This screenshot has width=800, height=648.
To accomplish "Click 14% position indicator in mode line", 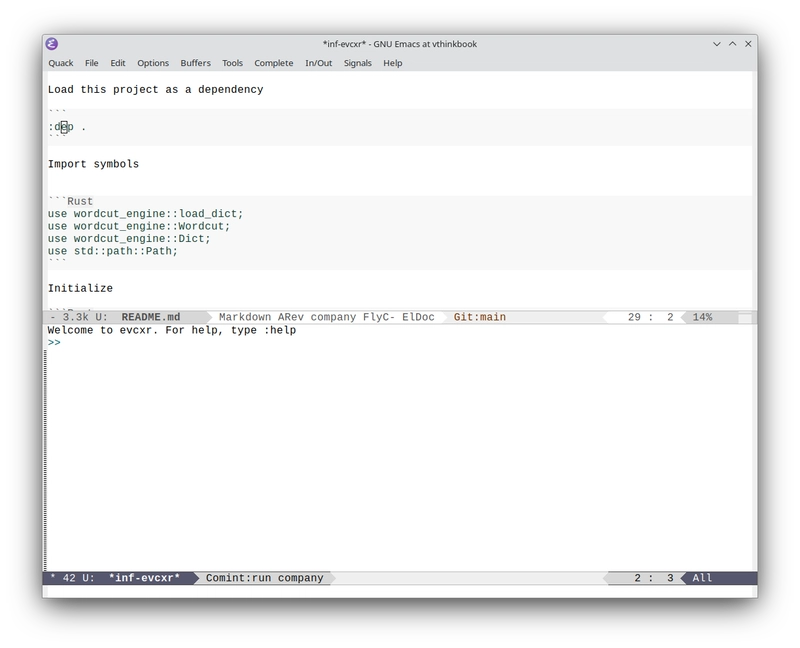I will 702,317.
